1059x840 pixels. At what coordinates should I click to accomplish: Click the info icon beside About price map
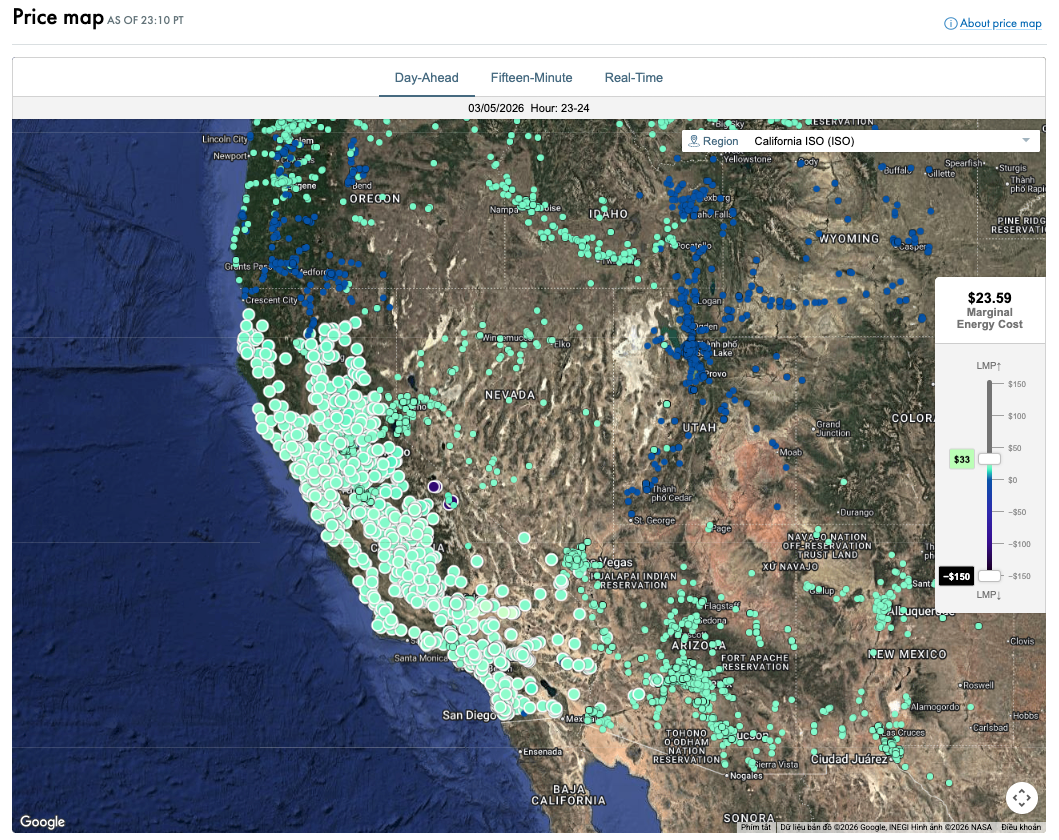pos(951,24)
